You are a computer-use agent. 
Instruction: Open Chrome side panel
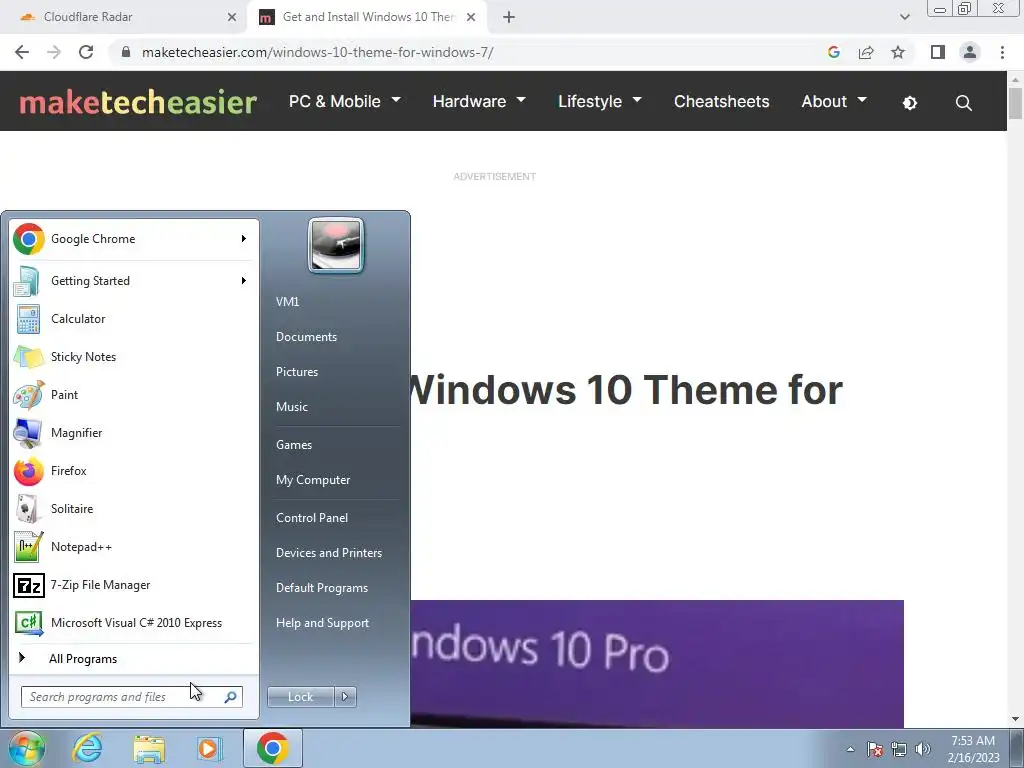[938, 52]
